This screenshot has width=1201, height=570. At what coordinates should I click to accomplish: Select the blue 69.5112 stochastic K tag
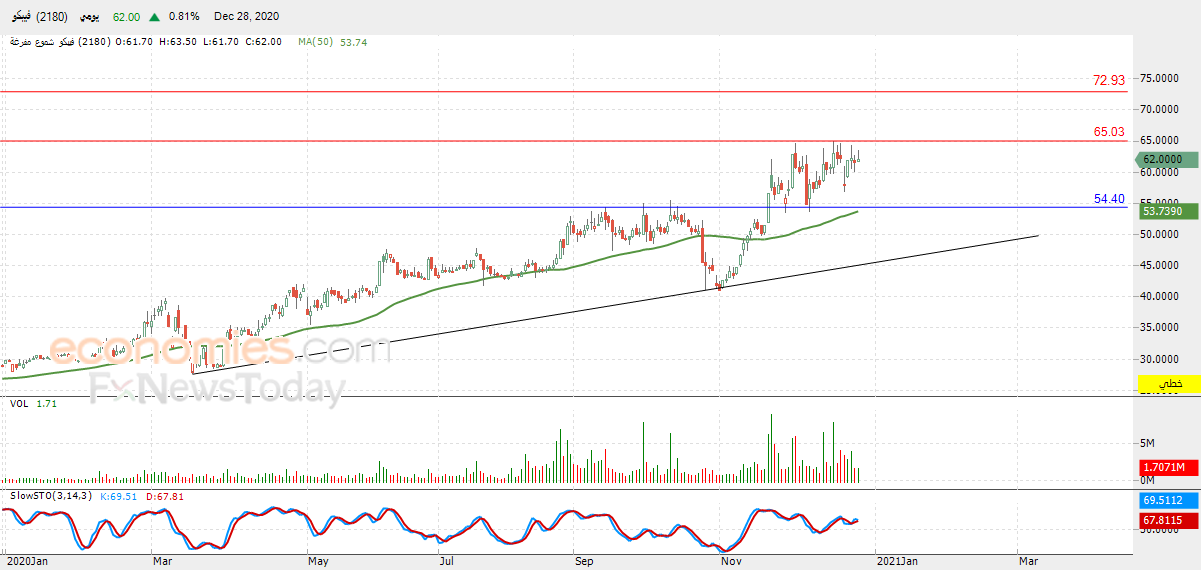1163,499
